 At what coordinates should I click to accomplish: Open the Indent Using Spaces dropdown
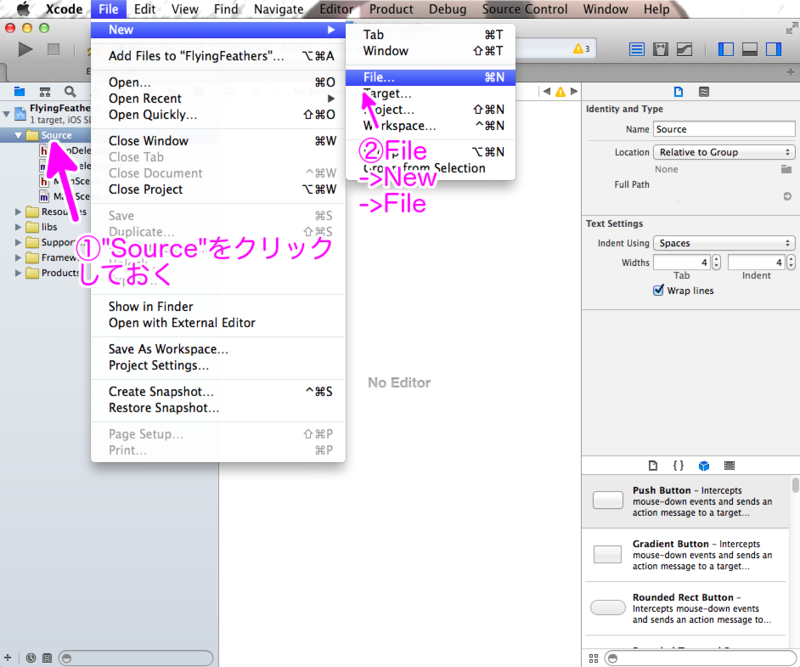(x=723, y=243)
